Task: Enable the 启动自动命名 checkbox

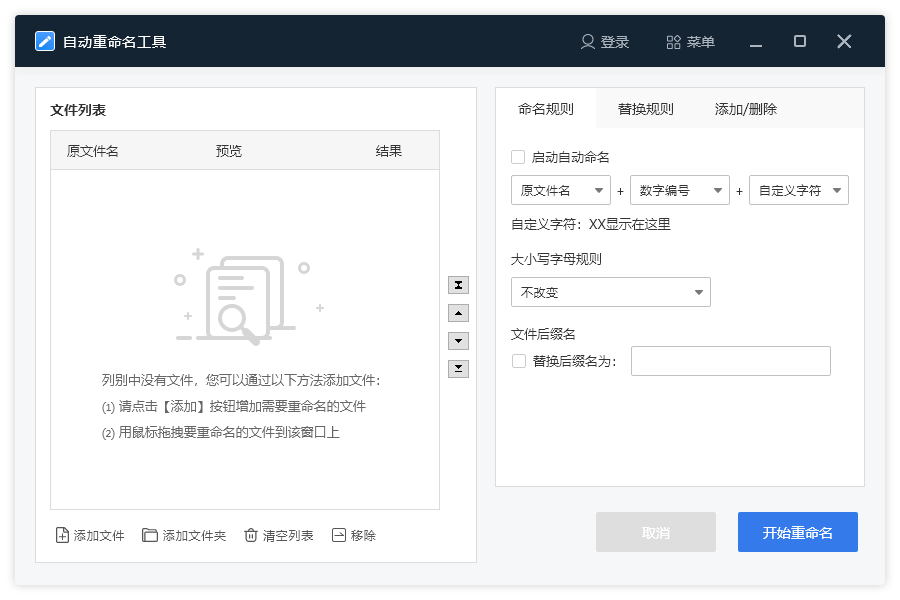Action: click(518, 157)
